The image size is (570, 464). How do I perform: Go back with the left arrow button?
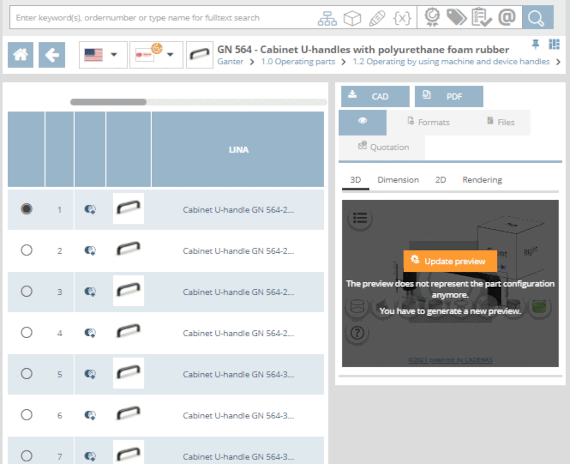(x=52, y=55)
